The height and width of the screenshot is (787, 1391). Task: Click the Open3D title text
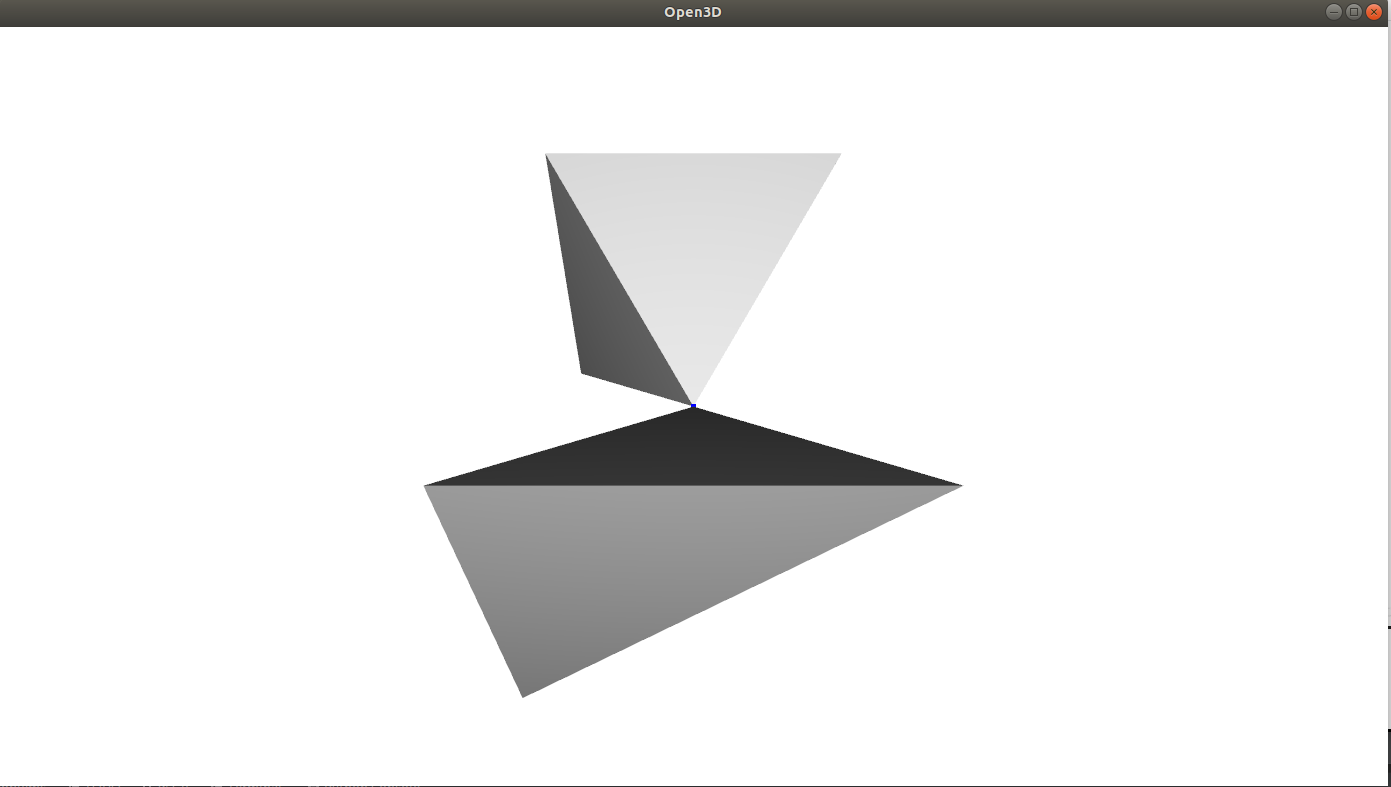pyautogui.click(x=693, y=12)
